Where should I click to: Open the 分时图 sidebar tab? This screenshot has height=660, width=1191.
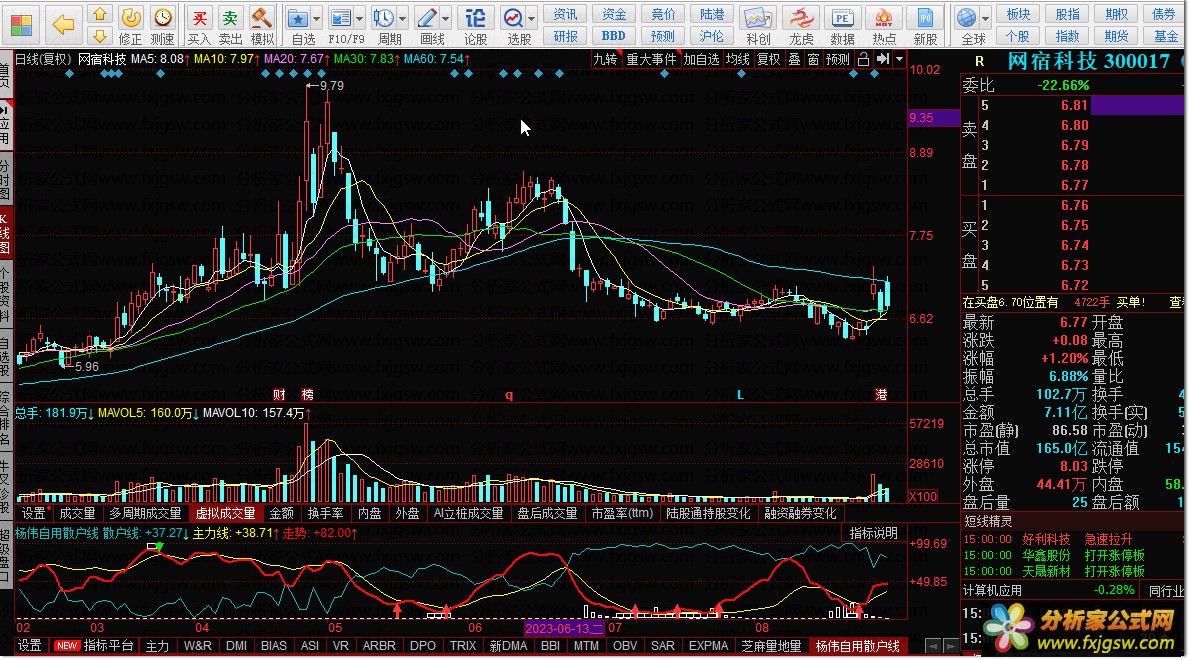[x=5, y=178]
